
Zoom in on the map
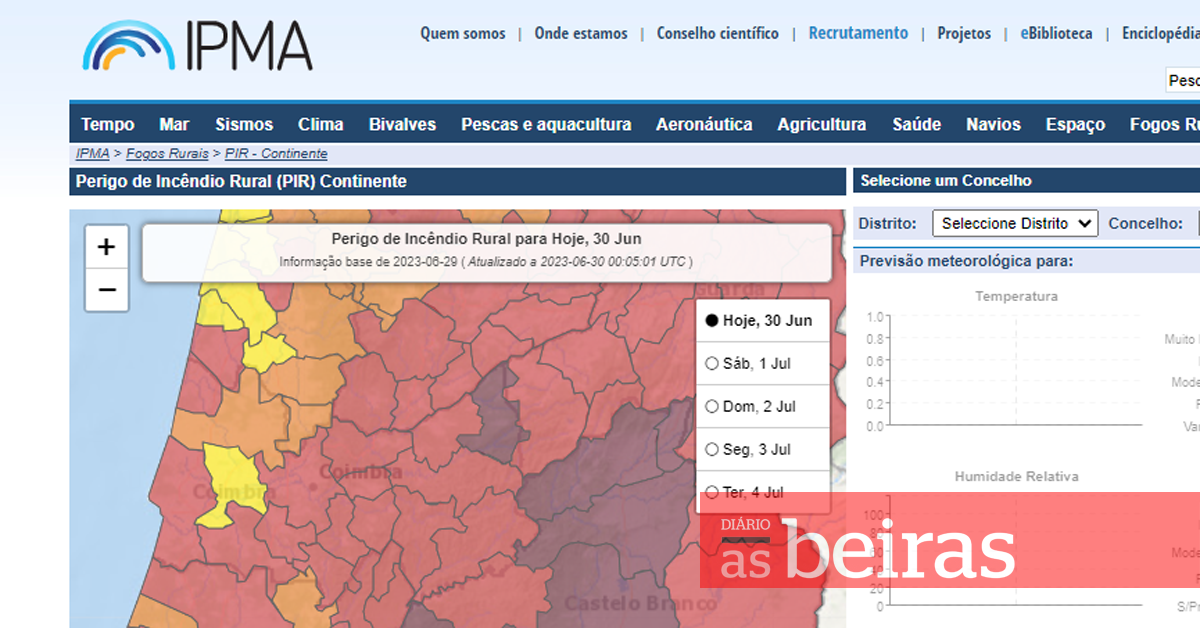(107, 247)
